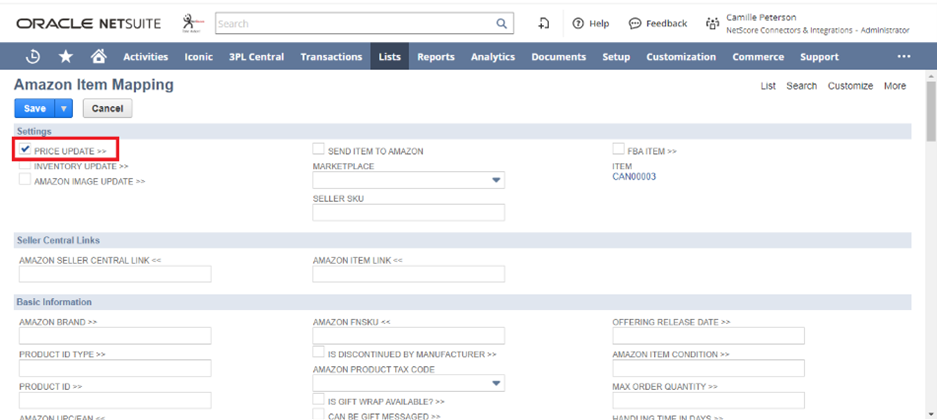
Task: Check Can Be Gift Messaged
Action: click(x=319, y=414)
